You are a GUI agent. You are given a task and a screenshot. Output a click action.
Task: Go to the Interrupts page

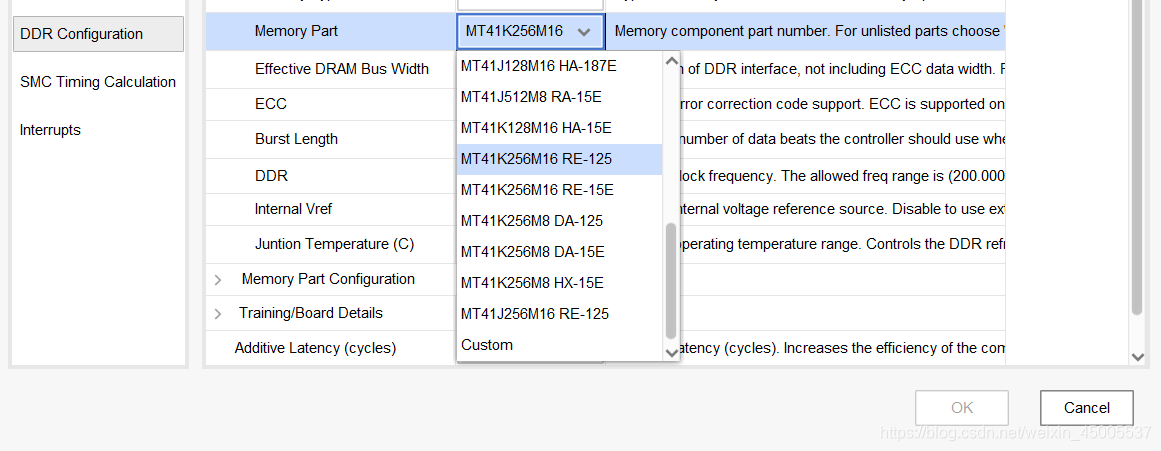tap(50, 130)
